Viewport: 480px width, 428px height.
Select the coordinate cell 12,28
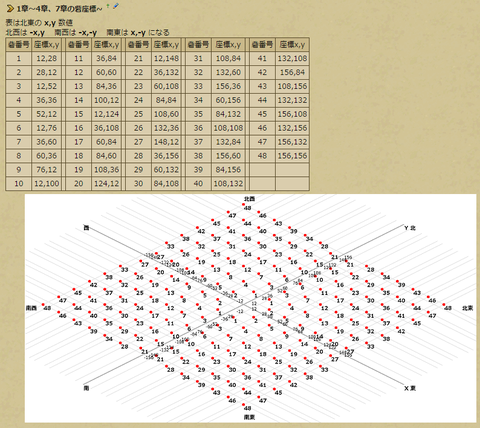tap(47, 58)
